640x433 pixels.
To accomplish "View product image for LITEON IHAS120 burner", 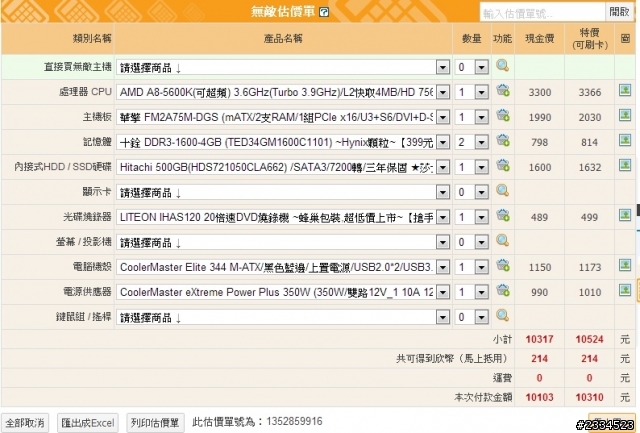I will (625, 215).
